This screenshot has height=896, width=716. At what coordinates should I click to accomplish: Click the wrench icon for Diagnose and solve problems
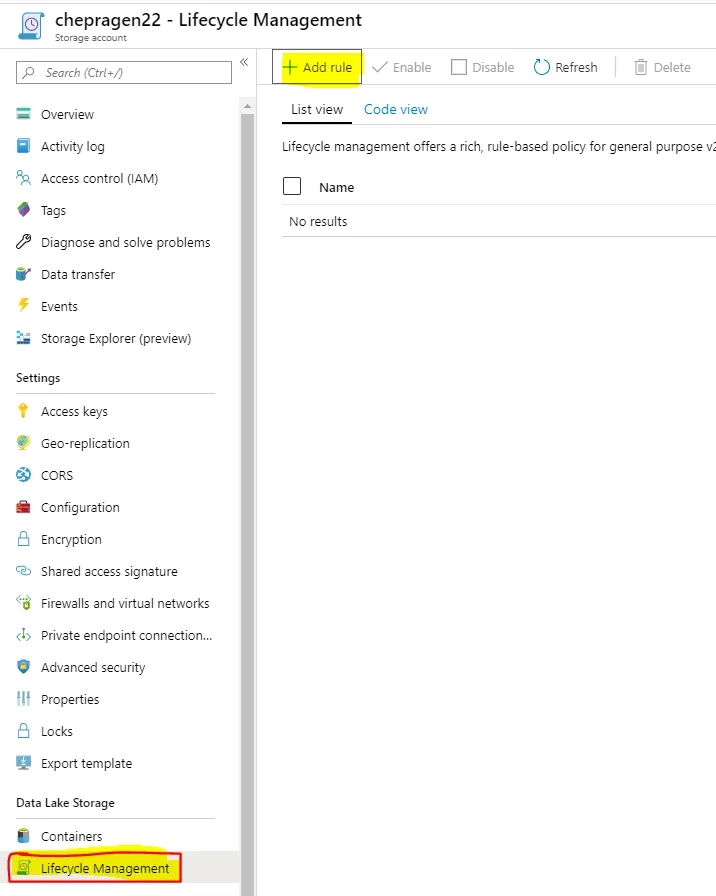tap(23, 242)
